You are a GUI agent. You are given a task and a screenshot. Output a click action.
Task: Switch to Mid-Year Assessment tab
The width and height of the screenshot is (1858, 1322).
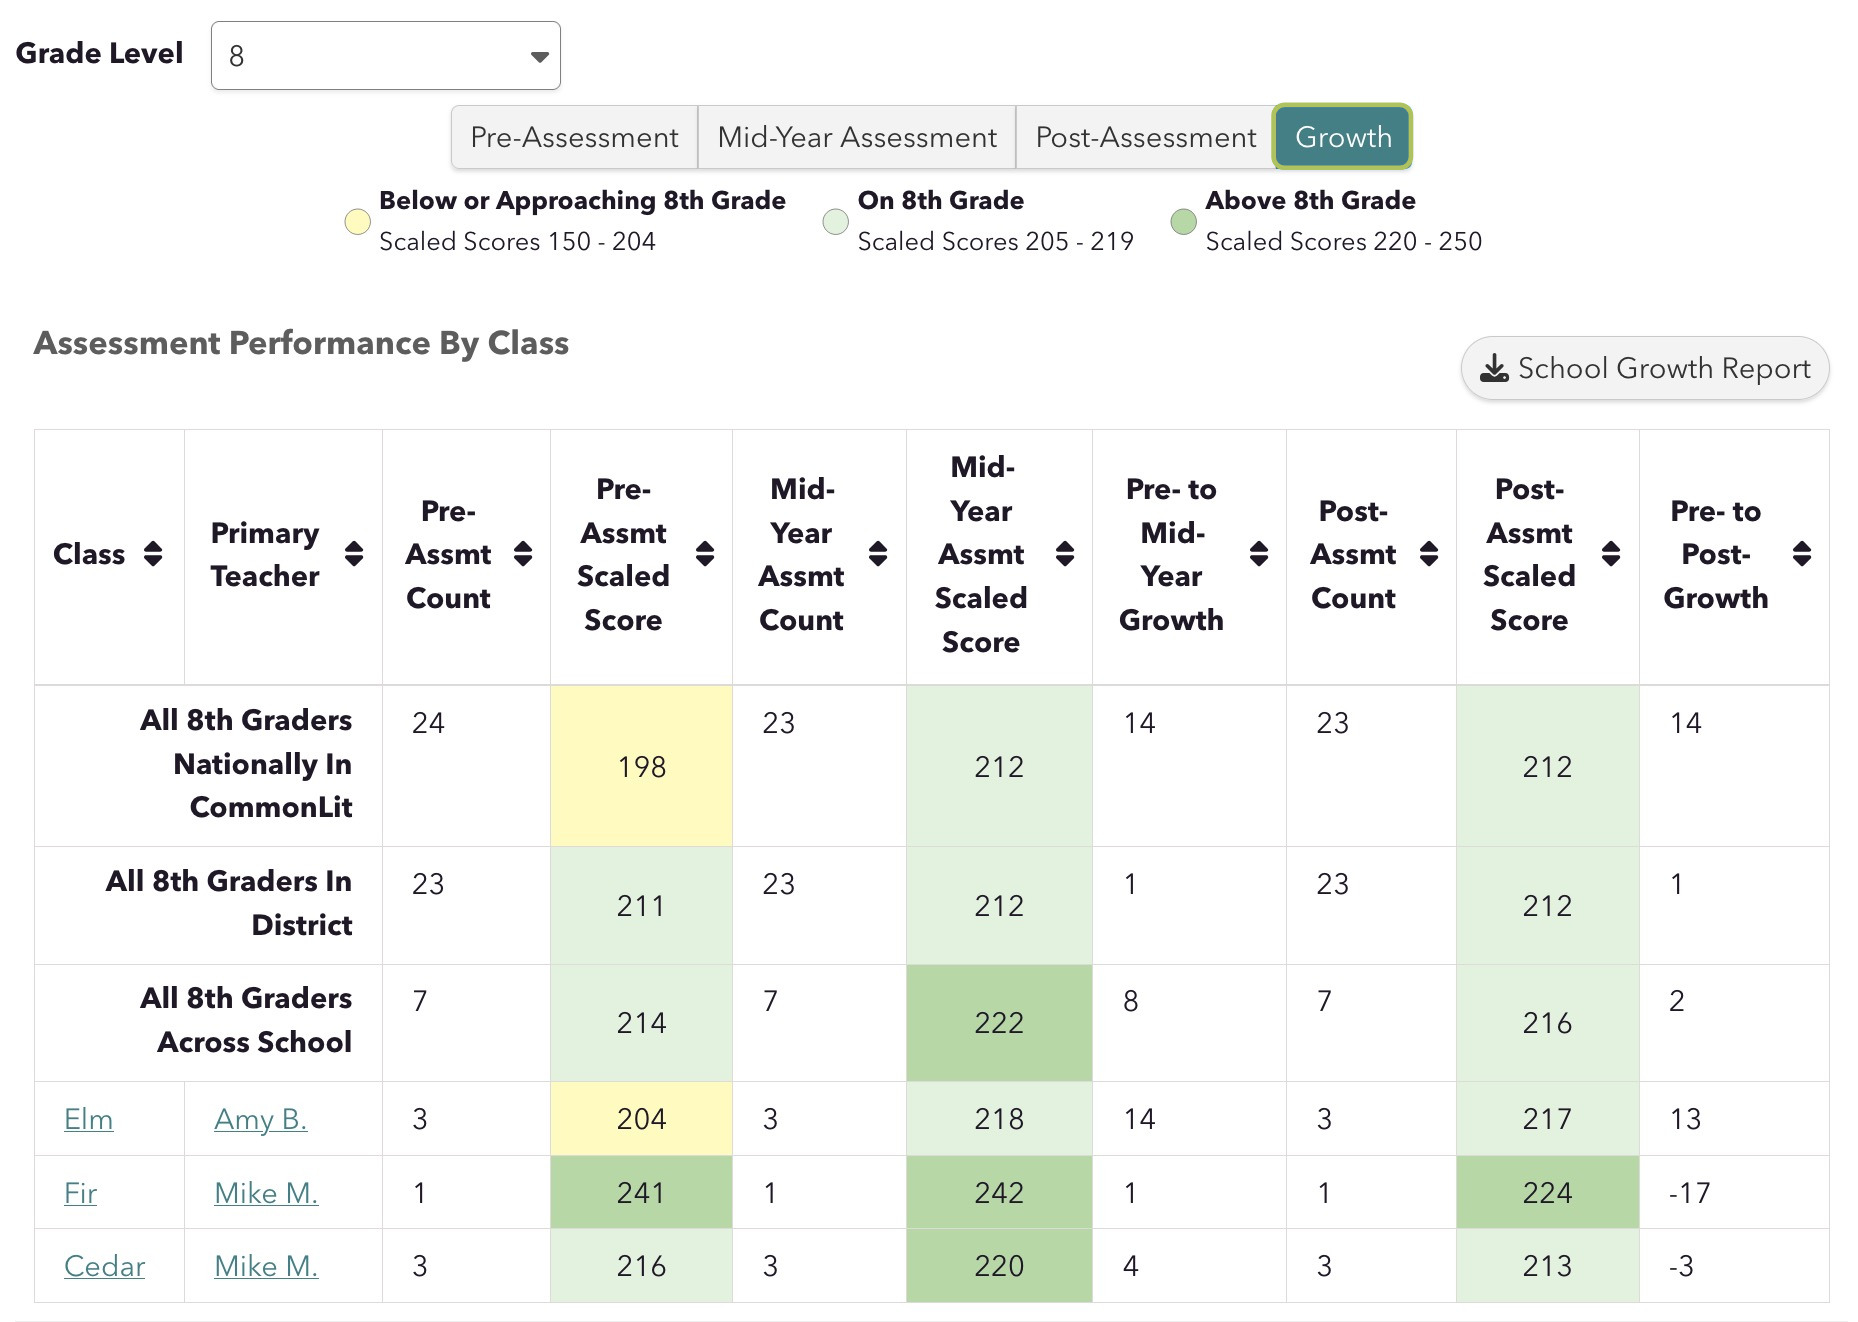857,137
